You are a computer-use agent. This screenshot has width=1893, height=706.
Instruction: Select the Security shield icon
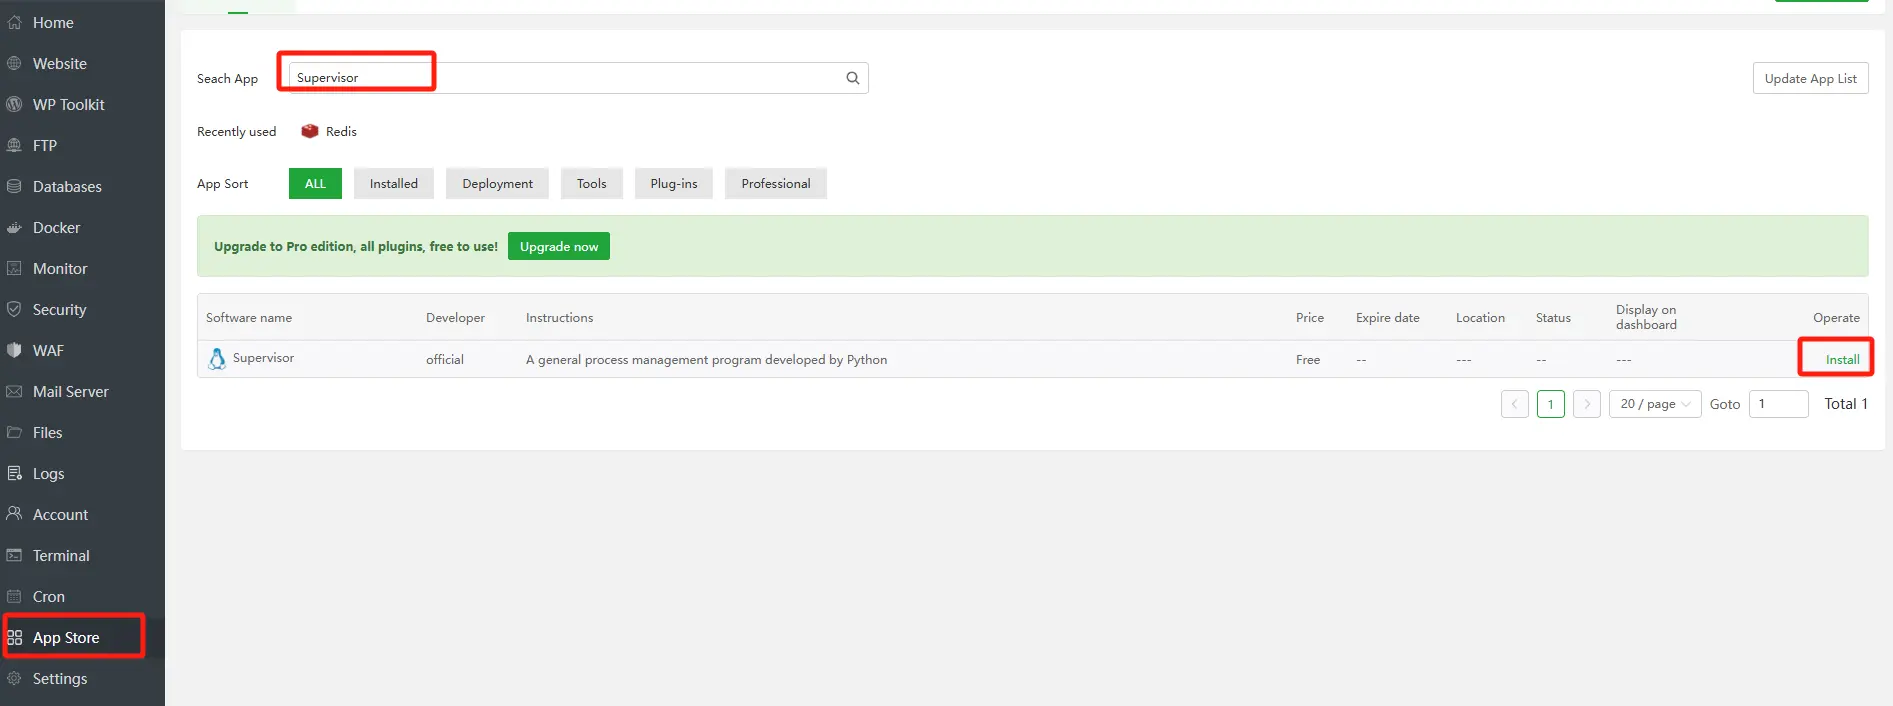tap(14, 309)
